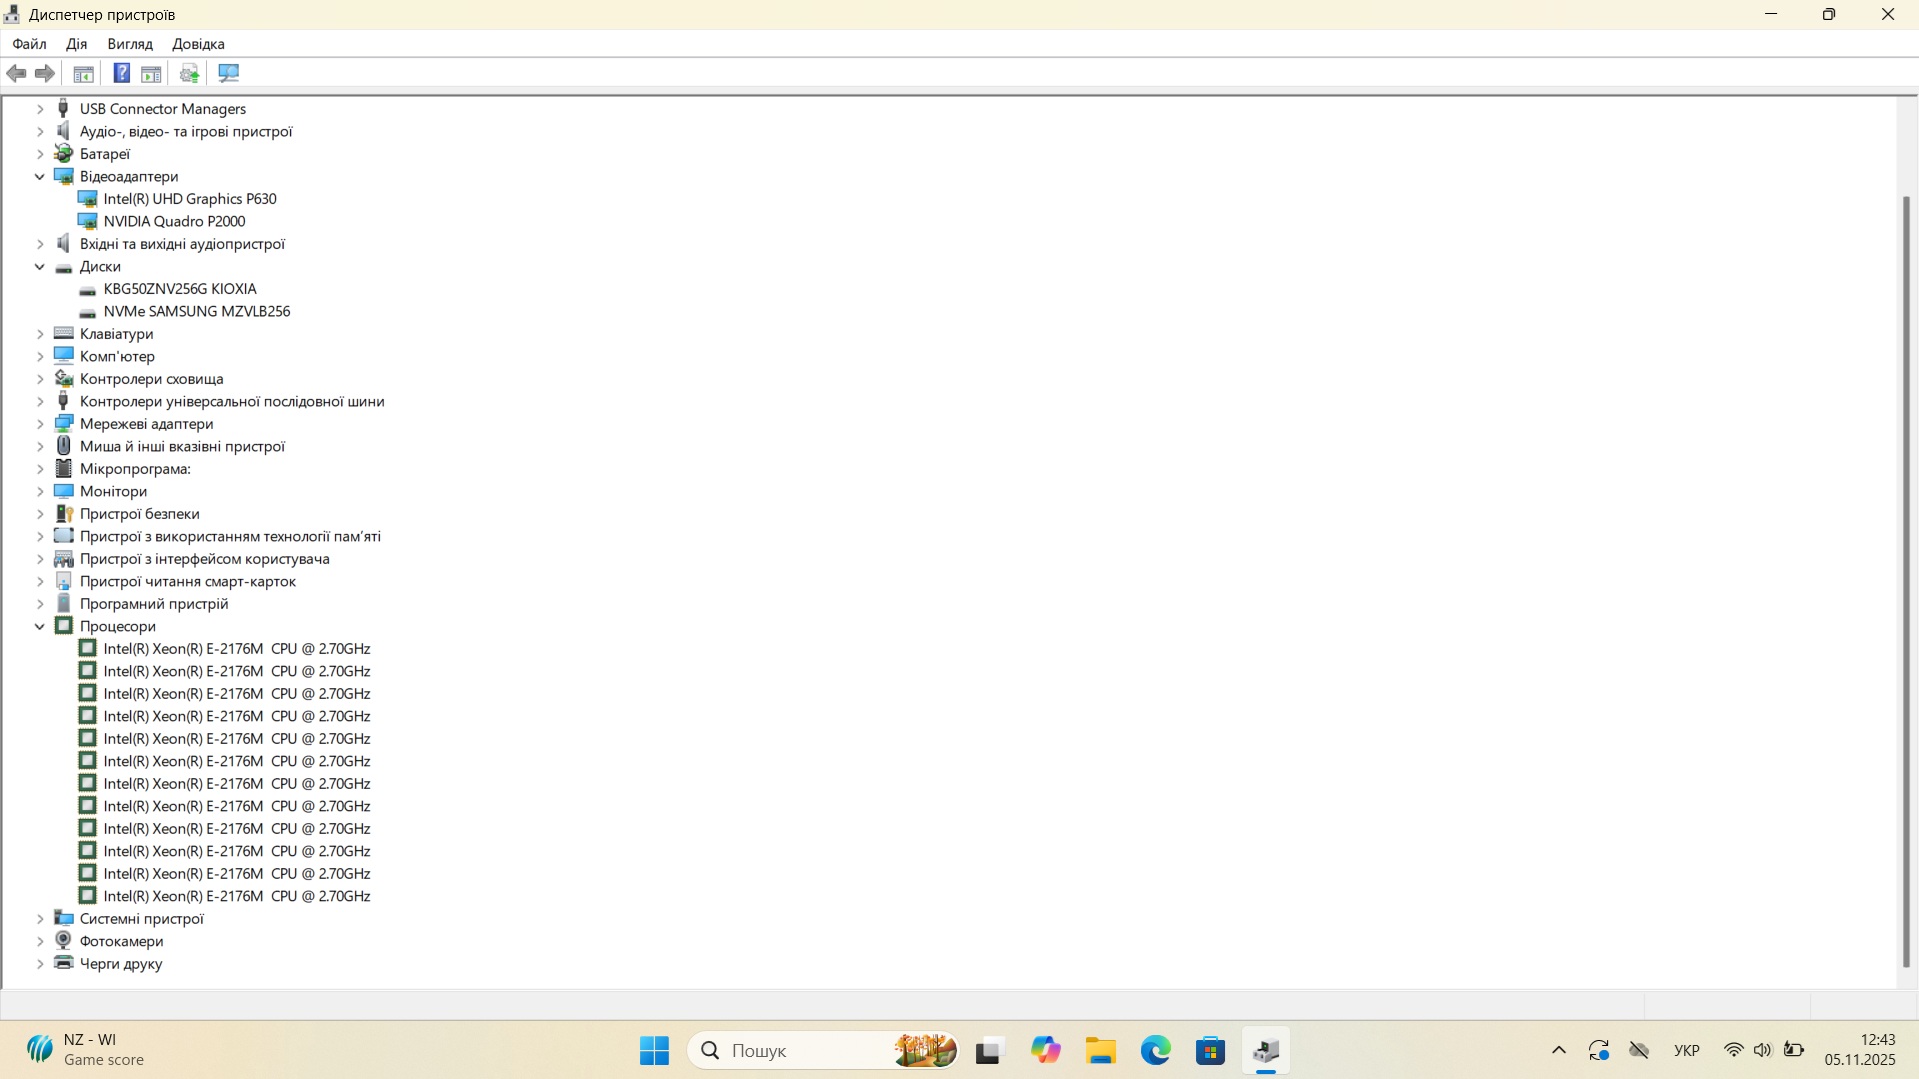1919x1079 pixels.
Task: Open File Explorer from the taskbar
Action: click(1100, 1051)
